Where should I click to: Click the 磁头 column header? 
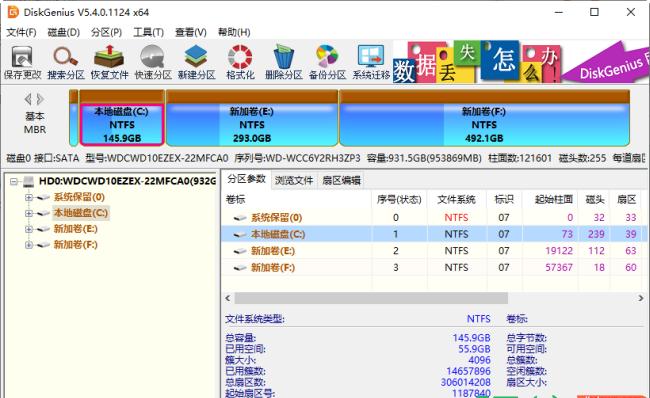click(594, 199)
